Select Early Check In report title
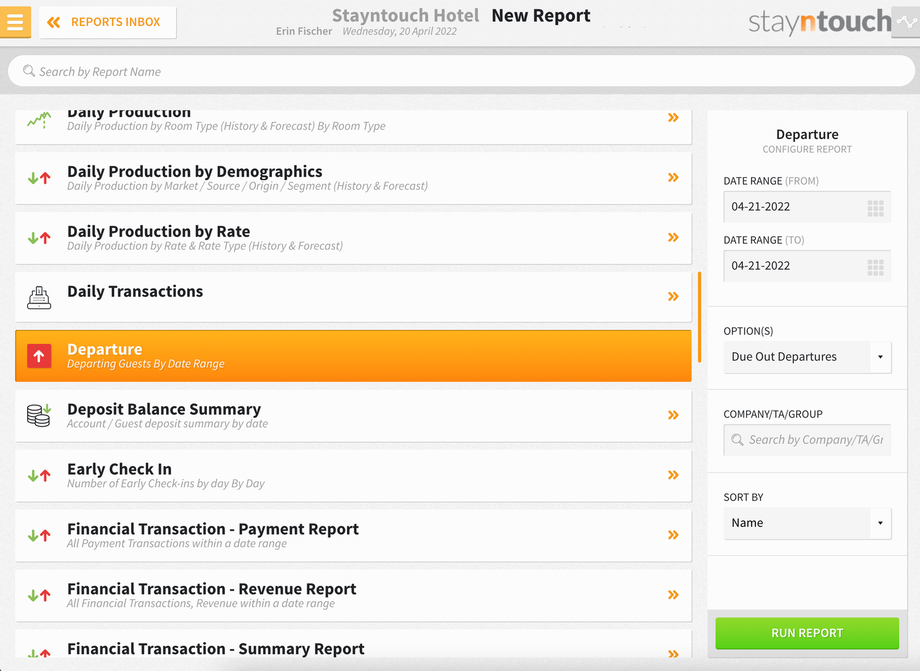The width and height of the screenshot is (920, 671). click(119, 469)
